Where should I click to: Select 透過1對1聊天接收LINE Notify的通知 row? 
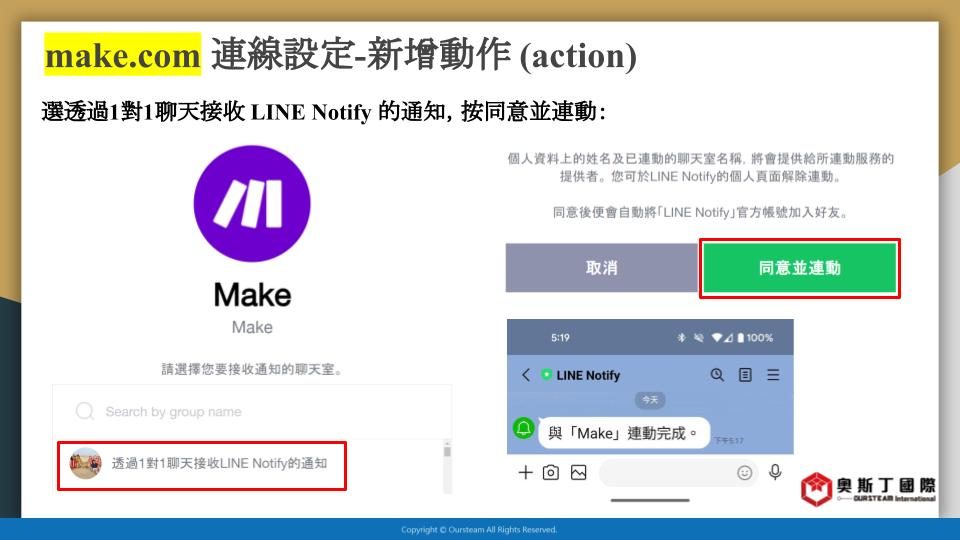click(x=202, y=465)
